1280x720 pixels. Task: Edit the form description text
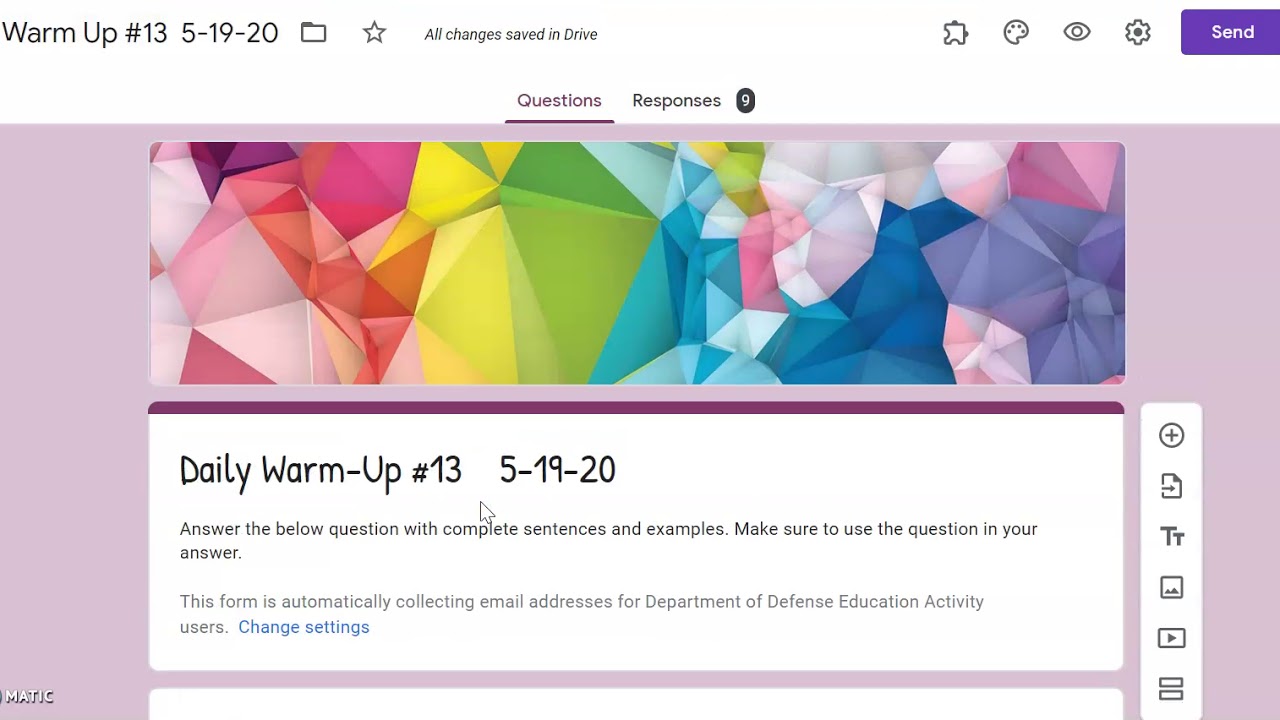coord(608,541)
